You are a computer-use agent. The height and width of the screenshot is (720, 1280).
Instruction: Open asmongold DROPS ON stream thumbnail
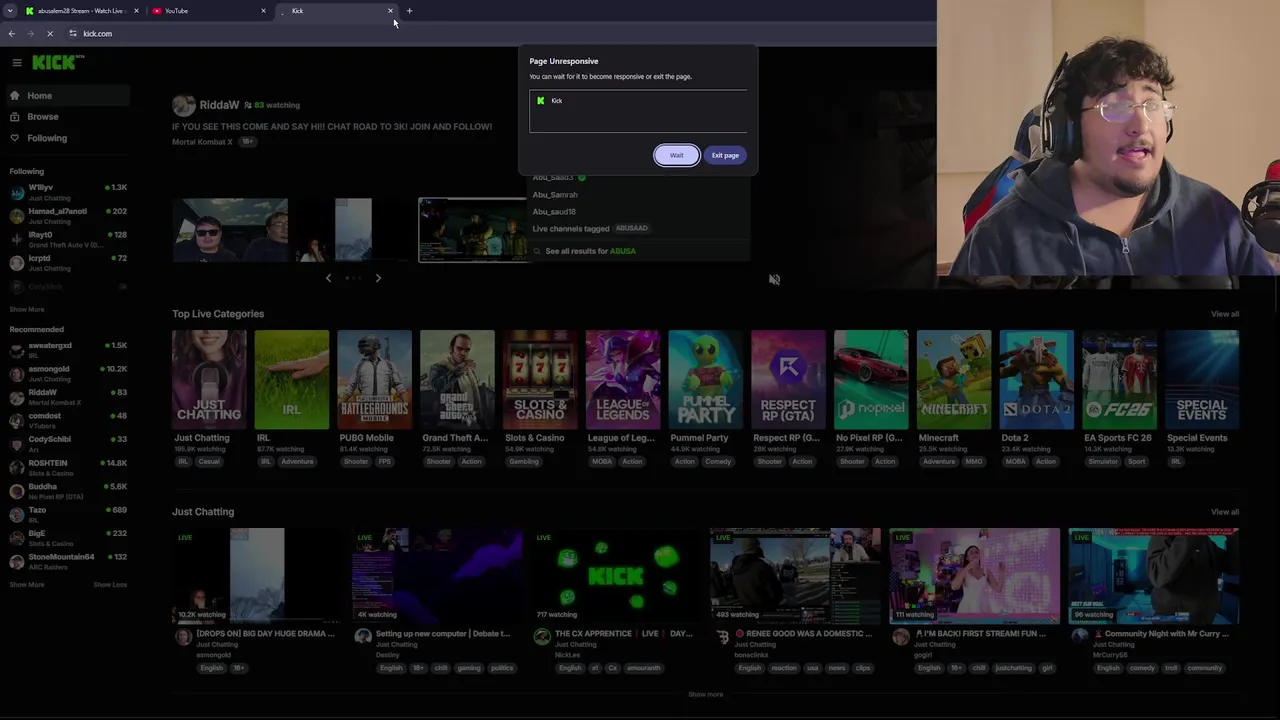(257, 576)
